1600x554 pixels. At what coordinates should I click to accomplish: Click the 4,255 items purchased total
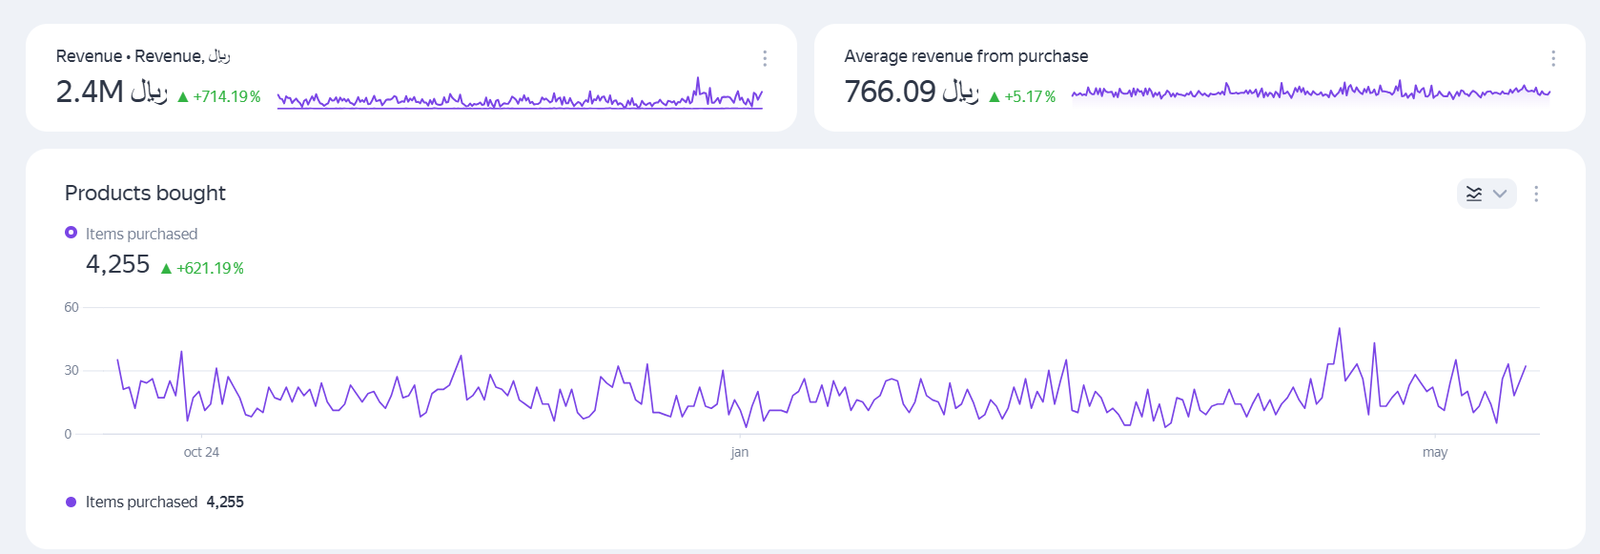pos(118,265)
